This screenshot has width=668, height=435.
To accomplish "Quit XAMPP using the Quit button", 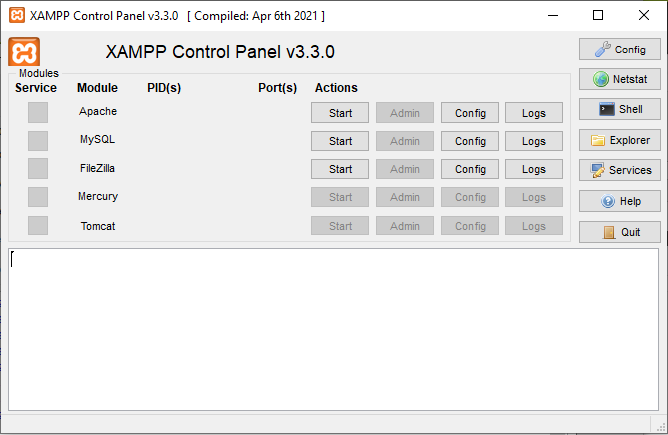I will pyautogui.click(x=619, y=232).
